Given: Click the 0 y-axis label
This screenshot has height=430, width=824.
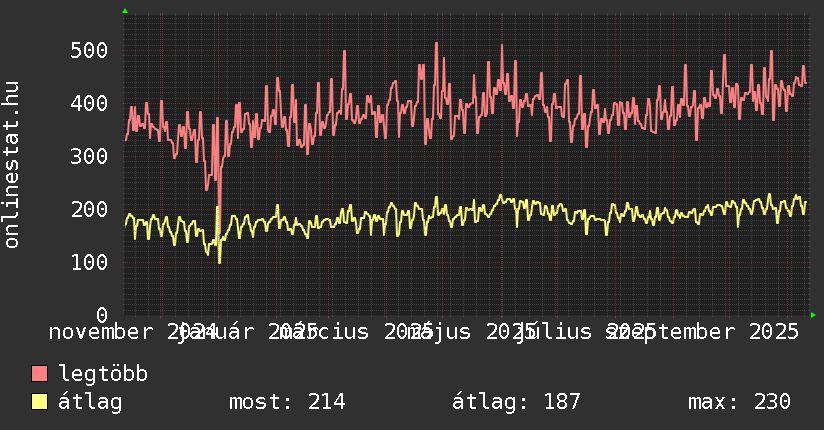Looking at the screenshot, I should point(101,315).
